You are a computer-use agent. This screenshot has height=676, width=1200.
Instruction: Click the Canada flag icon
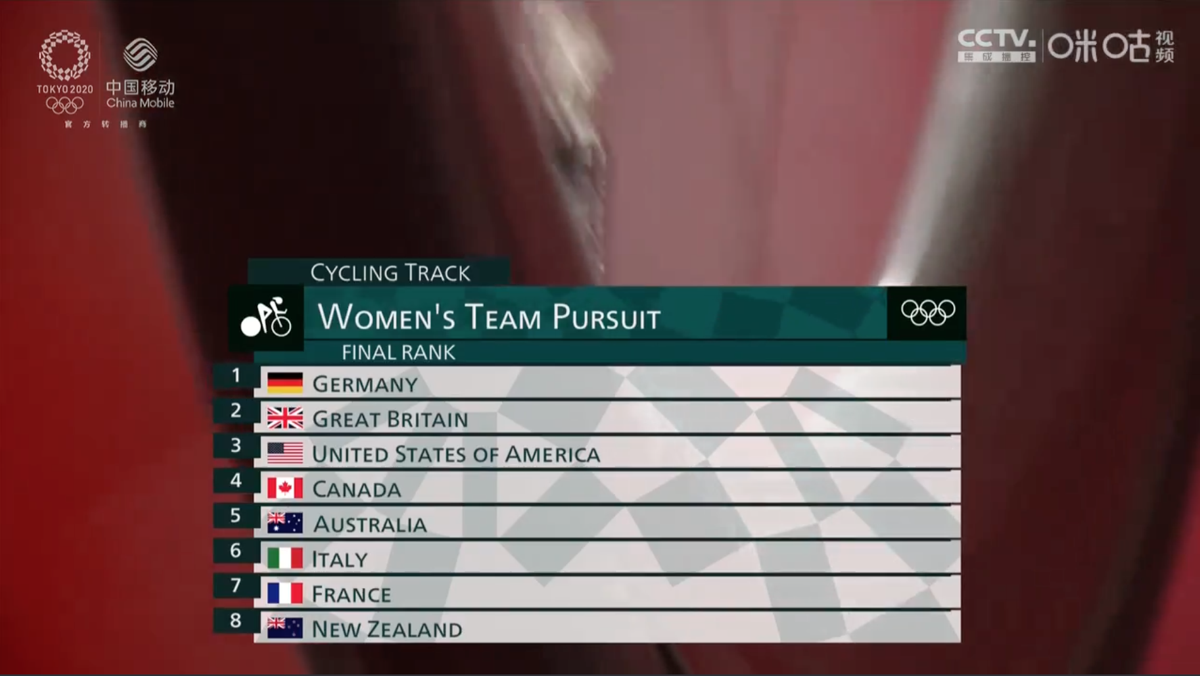[x=285, y=488]
